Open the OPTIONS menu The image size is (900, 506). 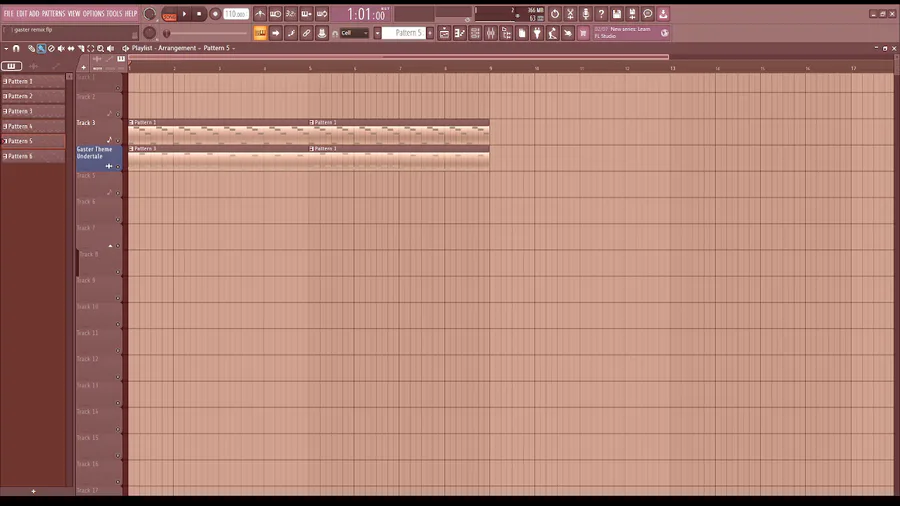(94, 14)
